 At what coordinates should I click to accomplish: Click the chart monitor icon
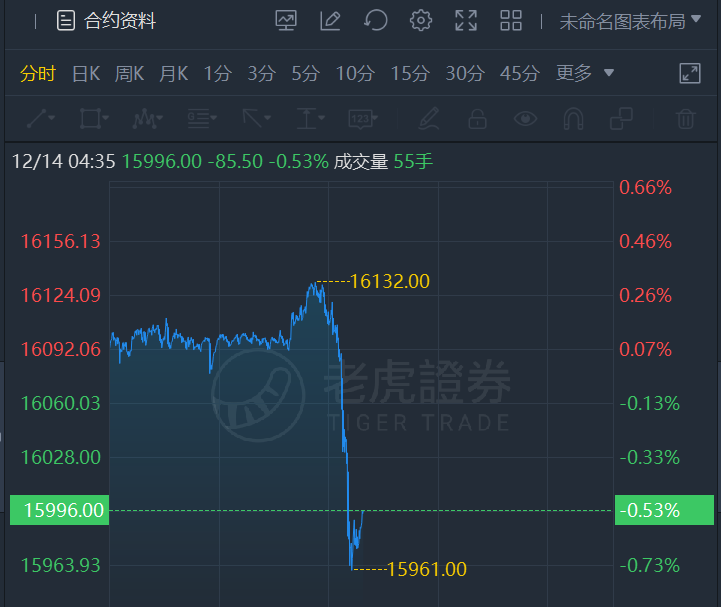(285, 21)
